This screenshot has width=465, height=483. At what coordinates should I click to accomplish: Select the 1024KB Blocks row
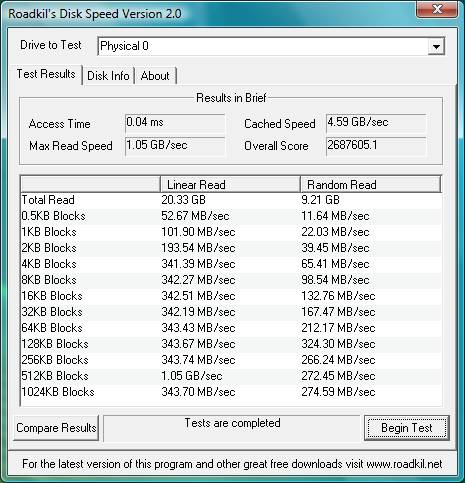[x=231, y=392]
